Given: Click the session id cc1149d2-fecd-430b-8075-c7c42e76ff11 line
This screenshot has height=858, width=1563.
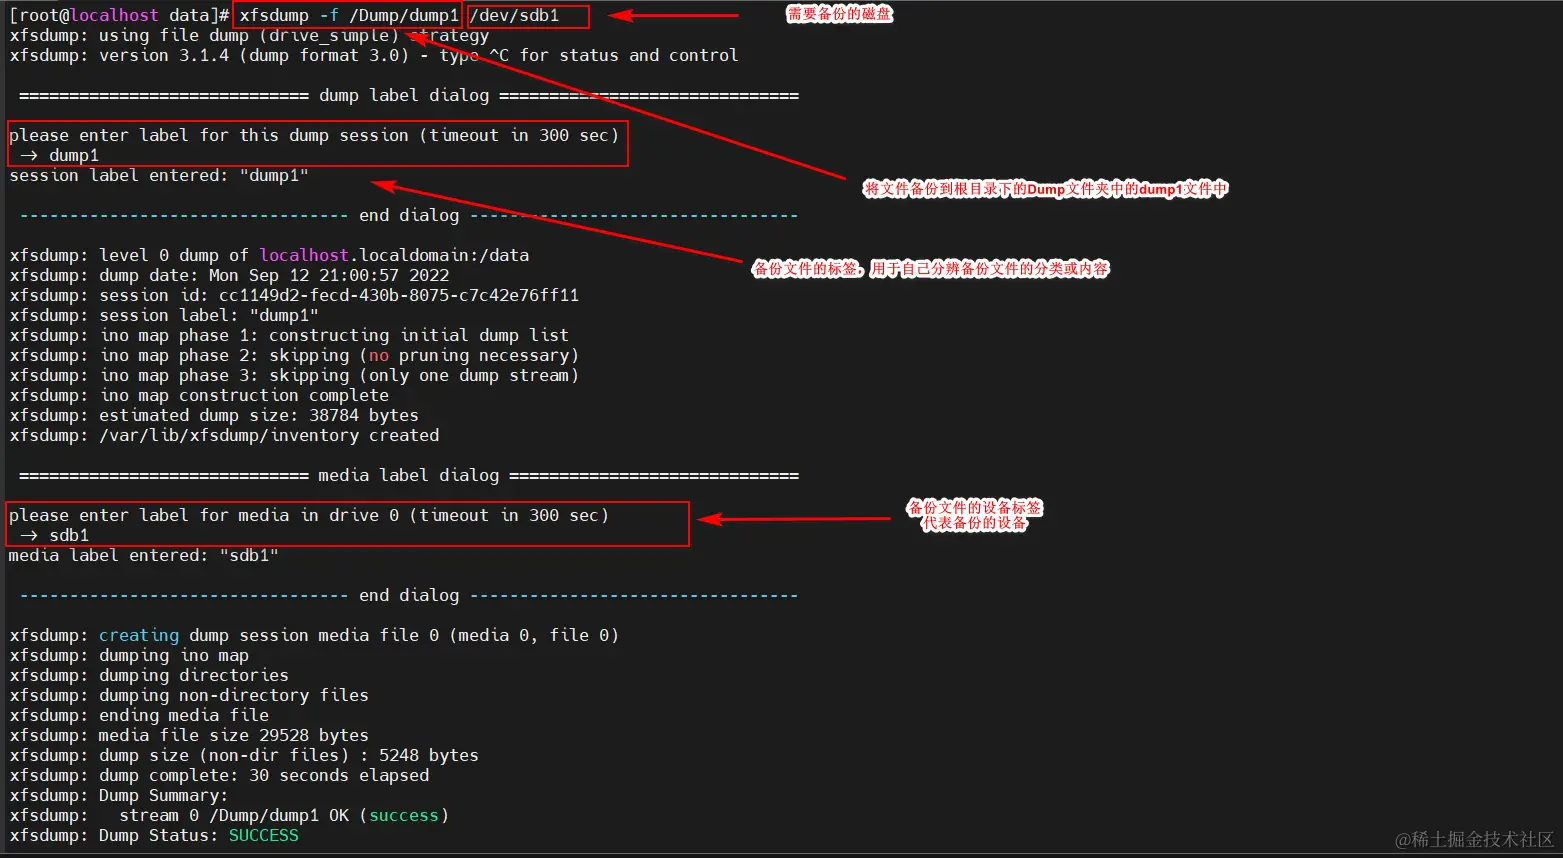Looking at the screenshot, I should tap(294, 295).
